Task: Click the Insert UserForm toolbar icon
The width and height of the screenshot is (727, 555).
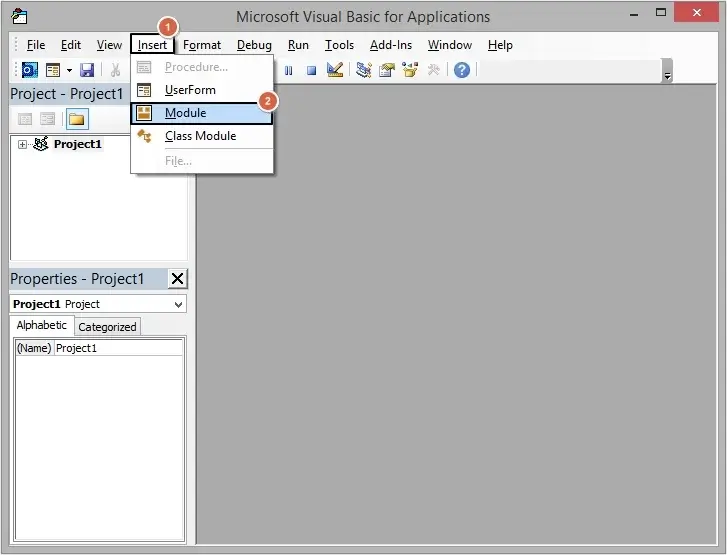Action: pyautogui.click(x=53, y=70)
